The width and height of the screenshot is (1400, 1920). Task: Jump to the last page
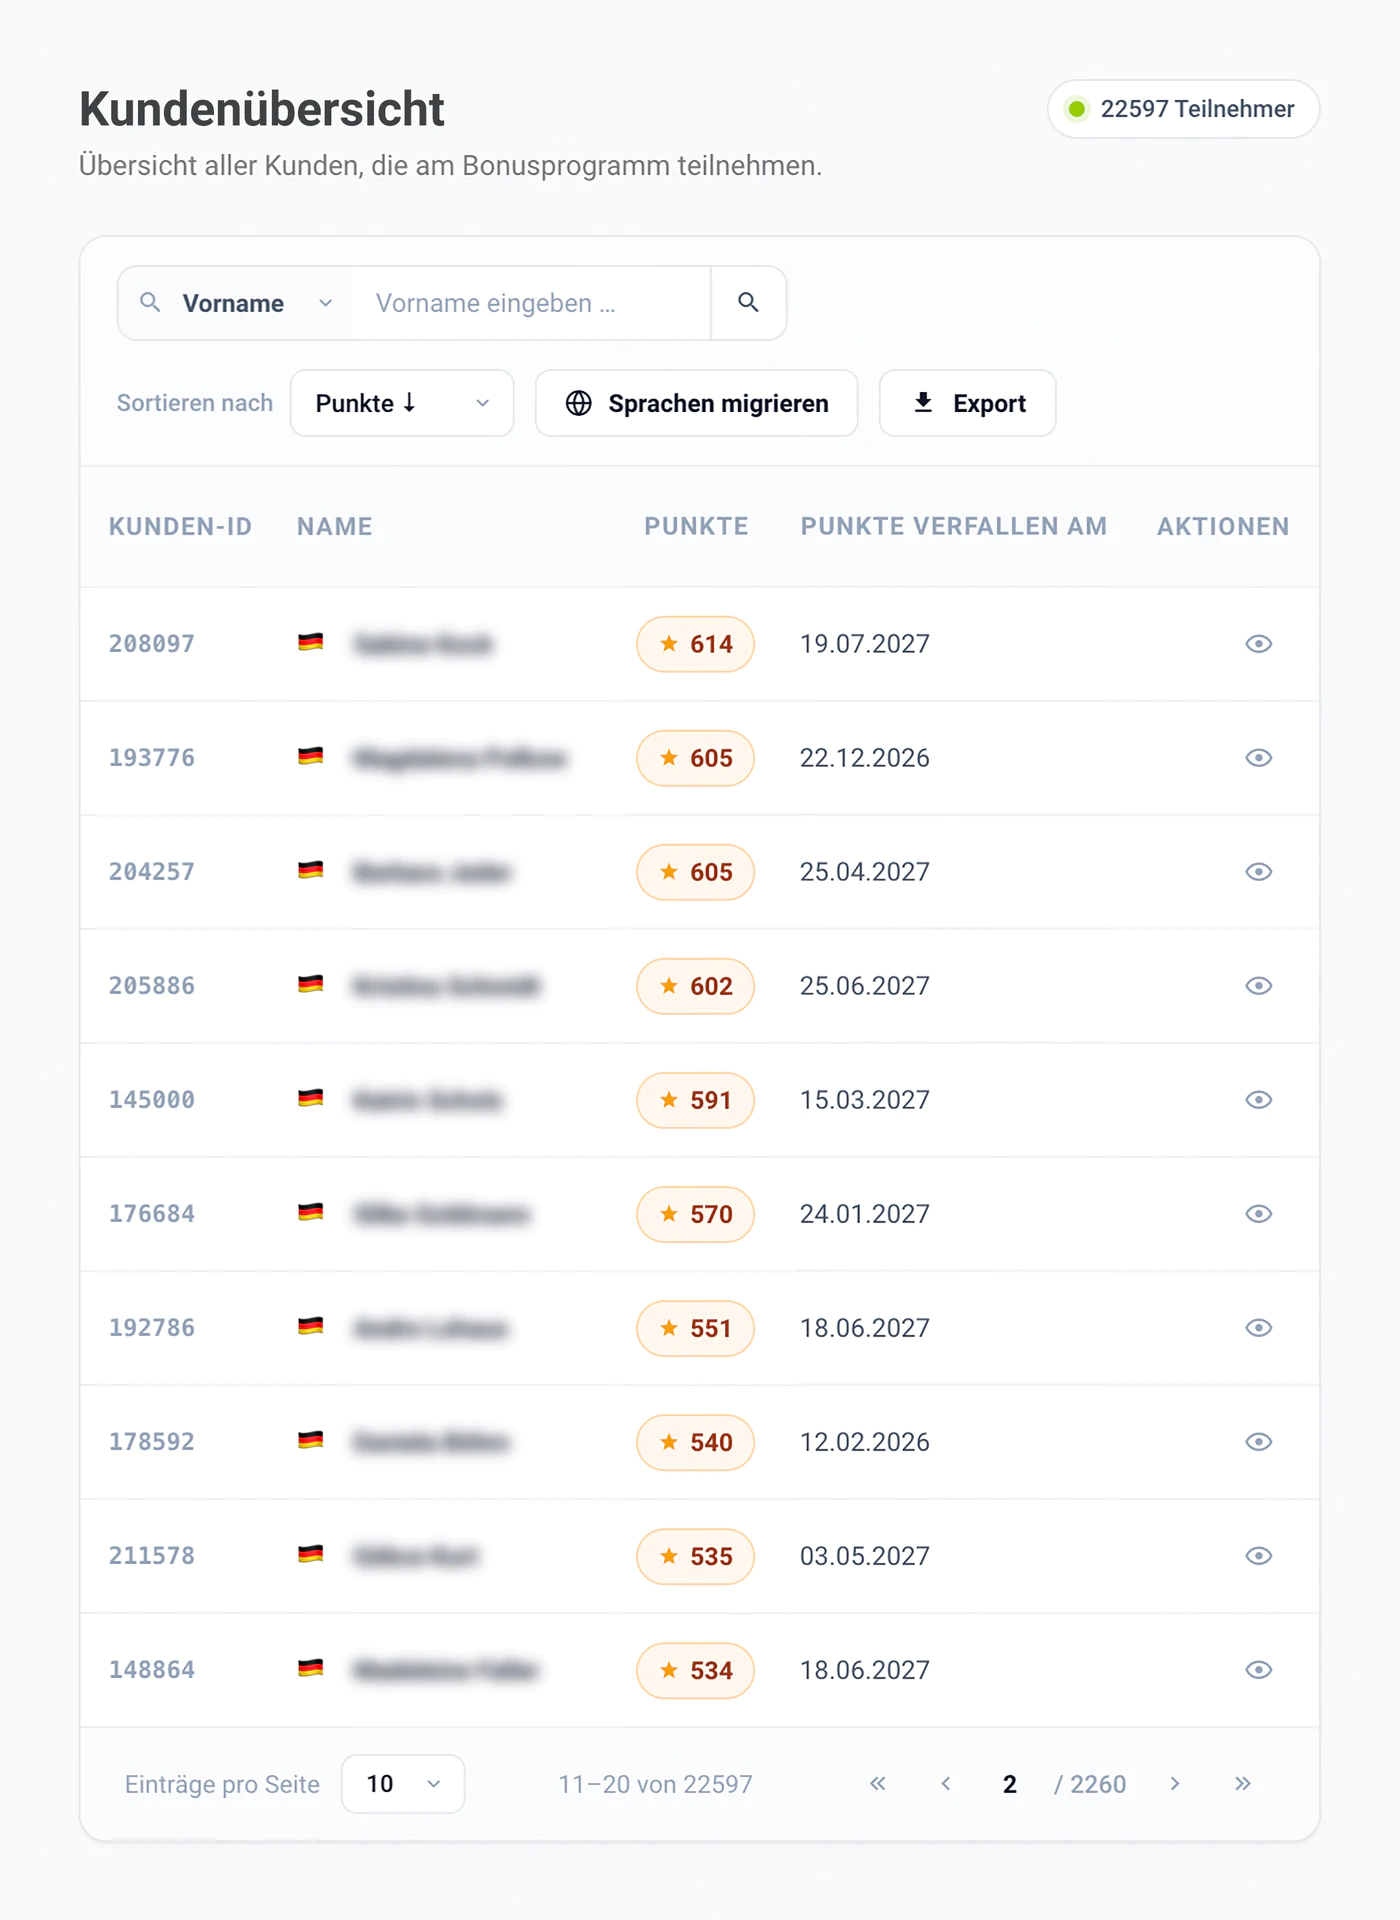point(1243,1784)
